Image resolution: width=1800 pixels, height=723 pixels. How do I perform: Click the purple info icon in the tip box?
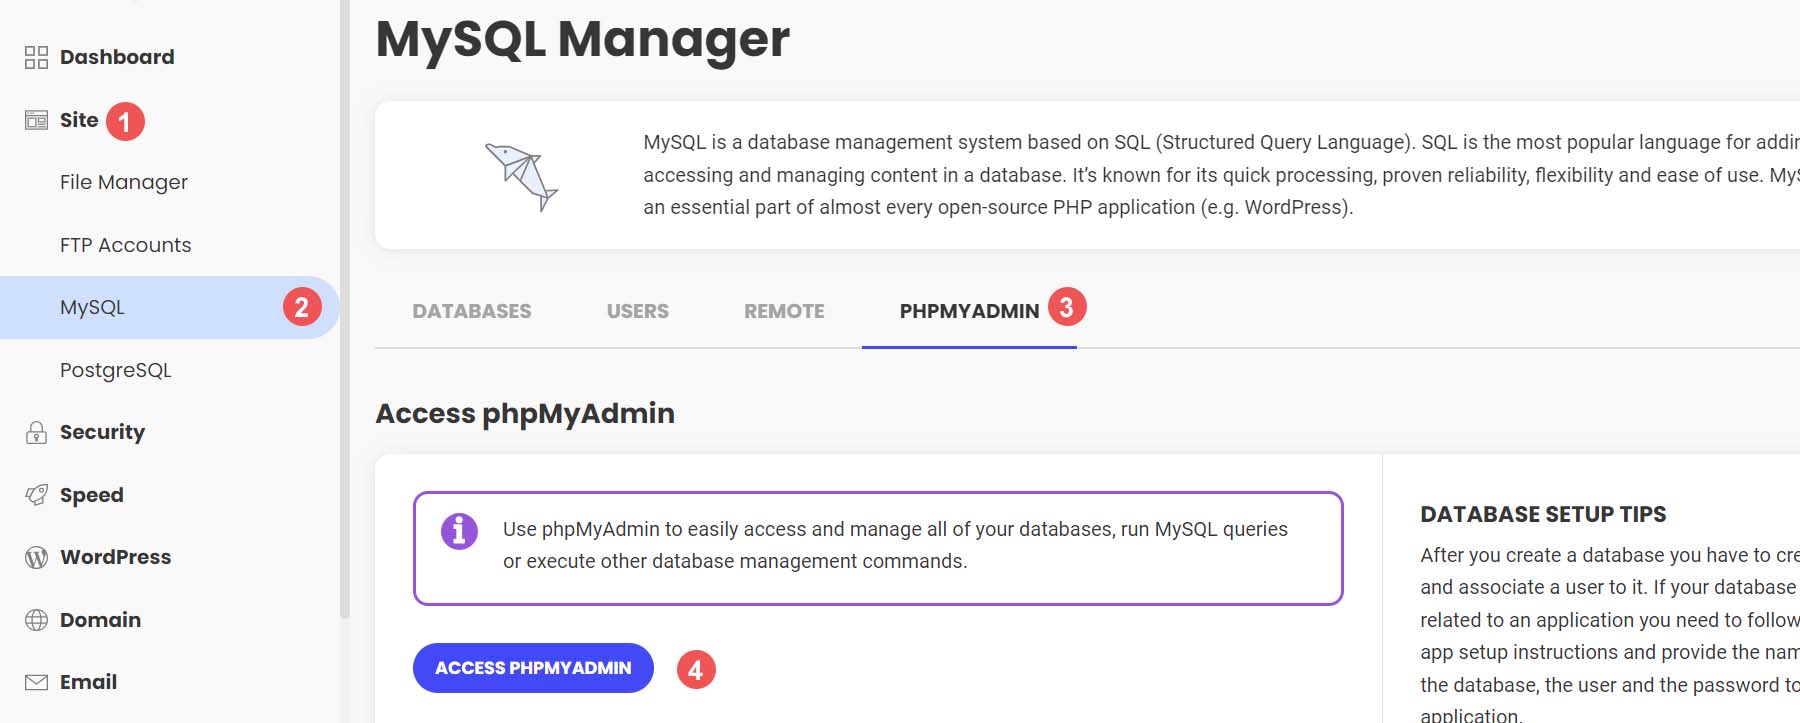click(x=458, y=531)
